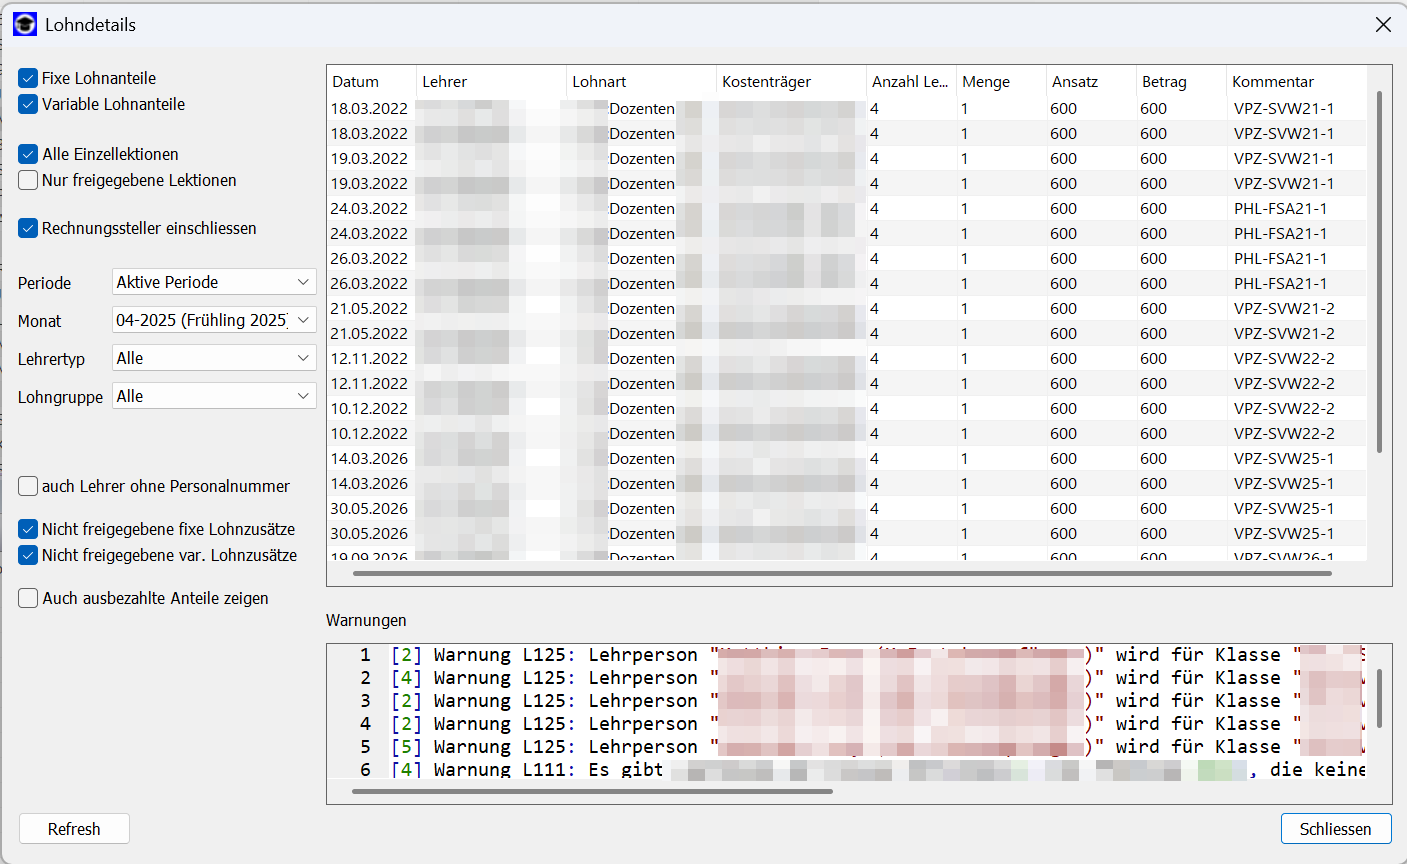Image resolution: width=1407 pixels, height=864 pixels.
Task: Open the Periode dropdown
Action: (x=214, y=282)
